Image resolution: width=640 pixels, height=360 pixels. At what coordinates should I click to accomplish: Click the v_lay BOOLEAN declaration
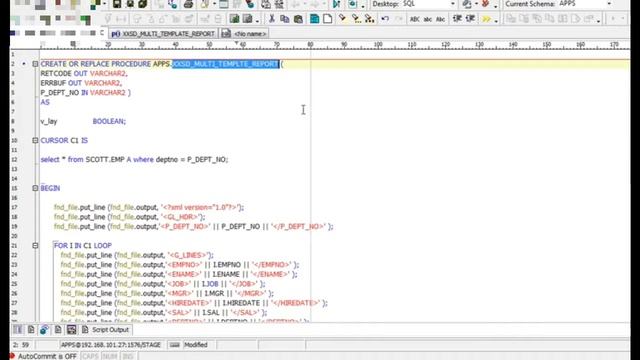pos(83,121)
